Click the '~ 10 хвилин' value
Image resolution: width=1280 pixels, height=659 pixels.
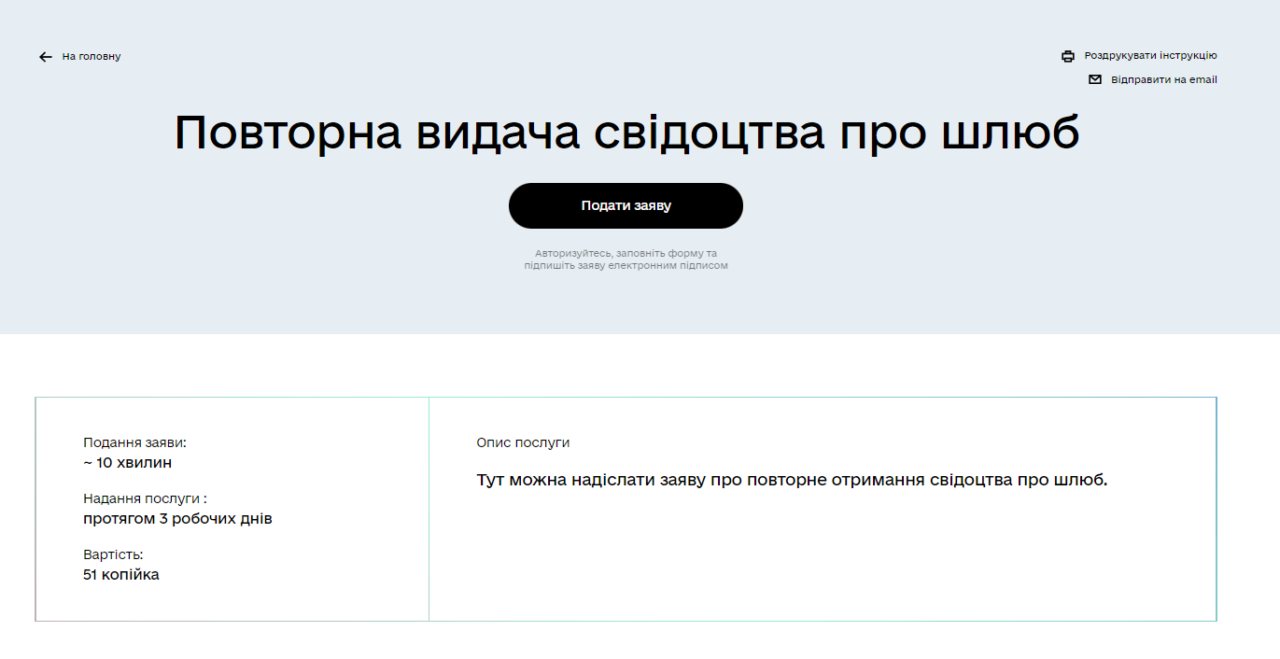(x=128, y=463)
